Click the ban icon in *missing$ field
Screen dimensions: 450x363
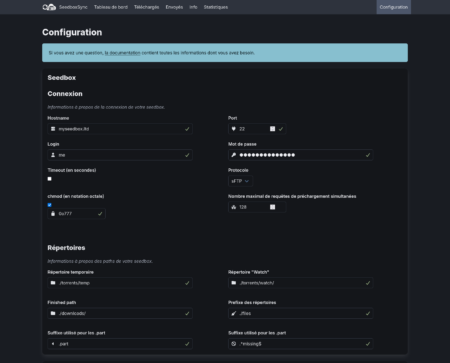click(234, 344)
